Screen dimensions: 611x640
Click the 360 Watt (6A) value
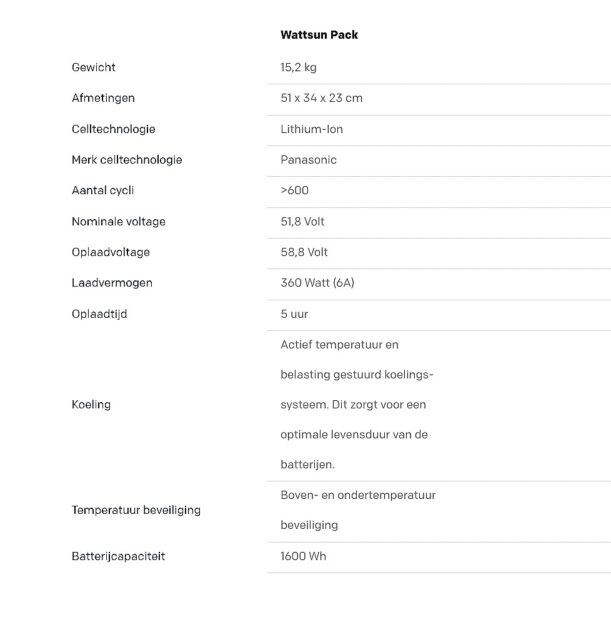318,283
